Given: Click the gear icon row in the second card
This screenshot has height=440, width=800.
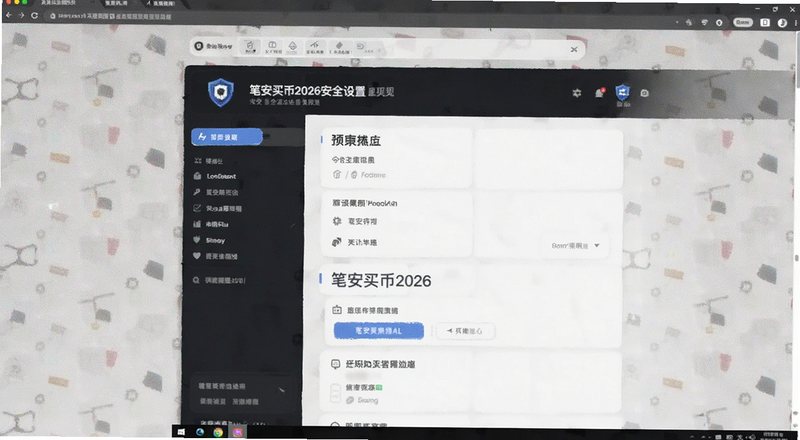Looking at the screenshot, I should pyautogui.click(x=356, y=222).
